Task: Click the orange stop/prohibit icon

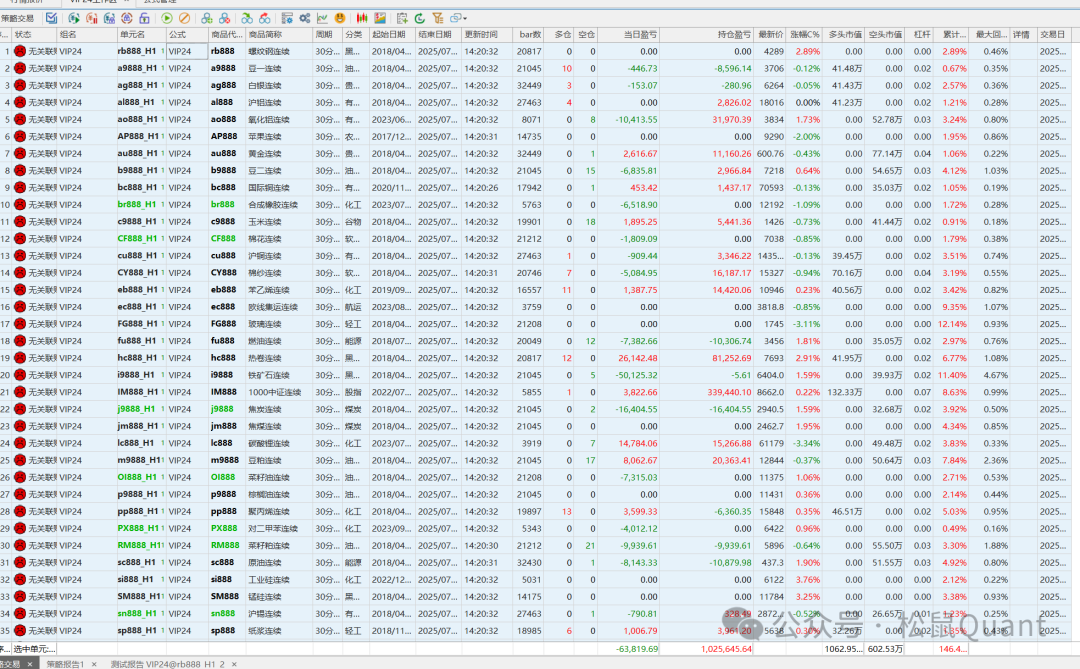Action: coord(185,18)
